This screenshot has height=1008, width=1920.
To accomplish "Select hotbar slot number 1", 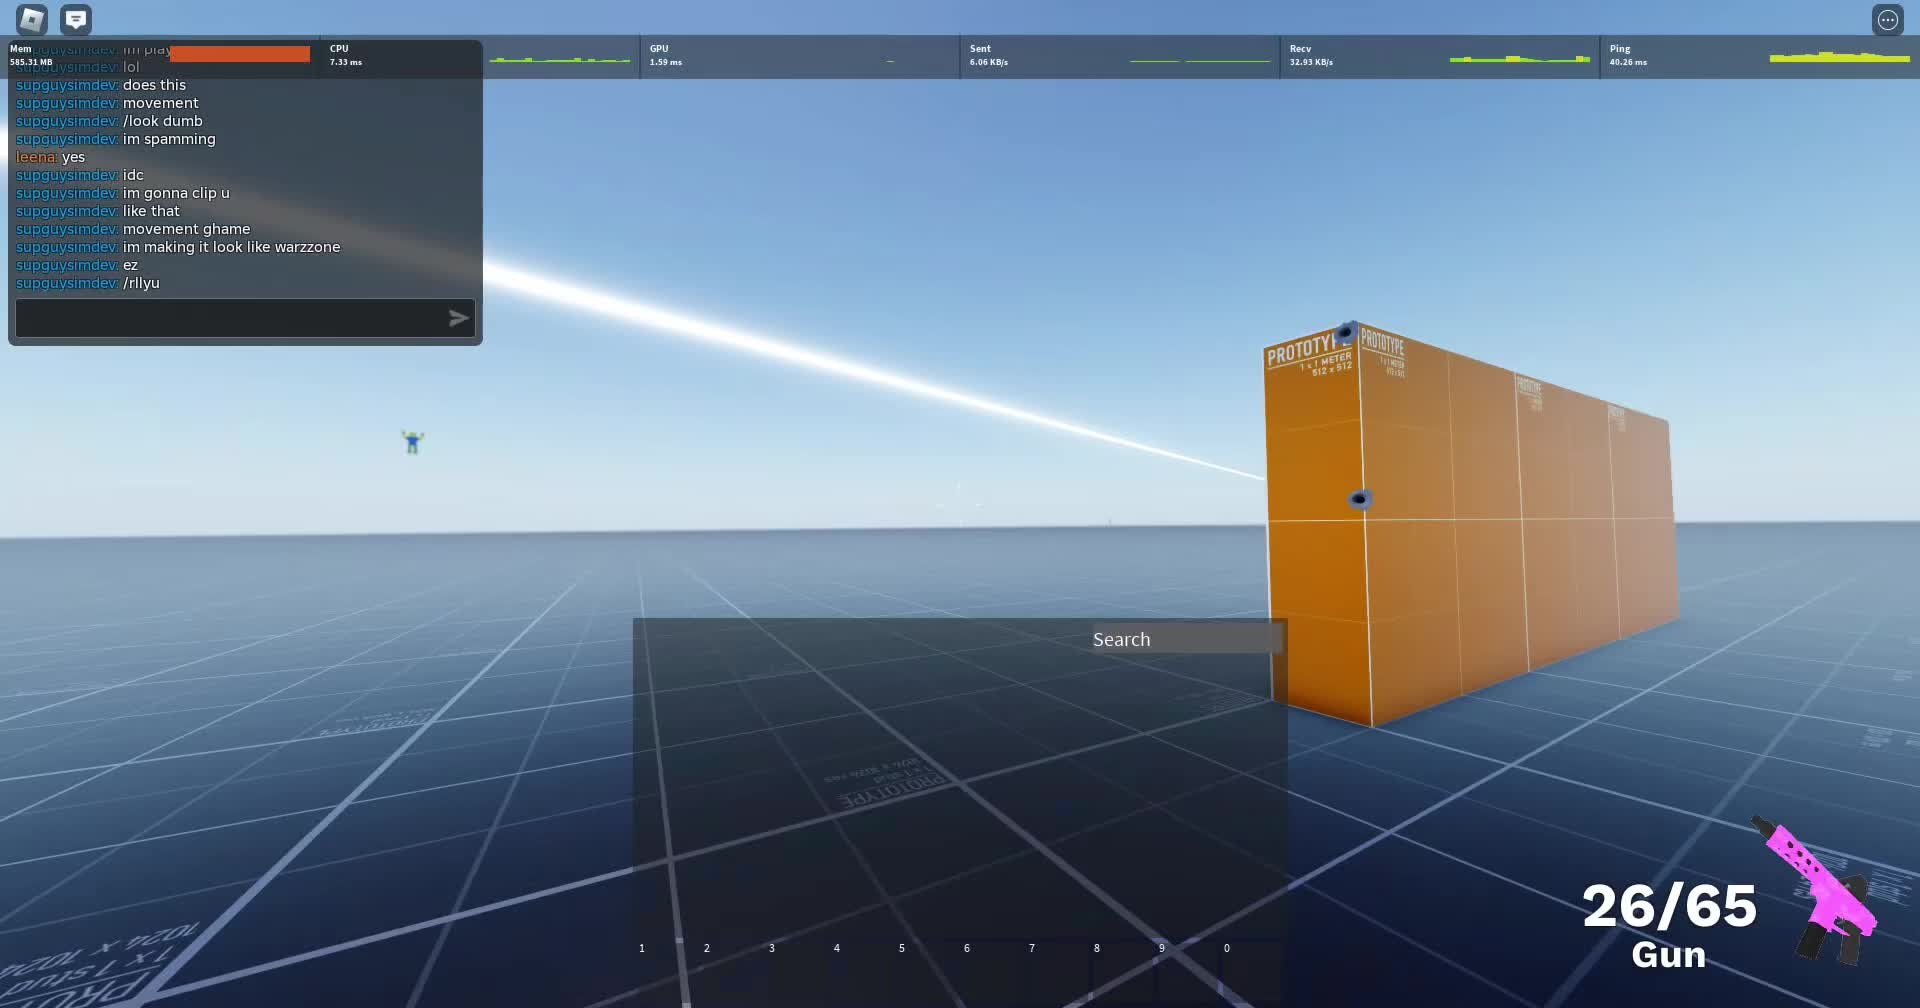I will coord(665,970).
